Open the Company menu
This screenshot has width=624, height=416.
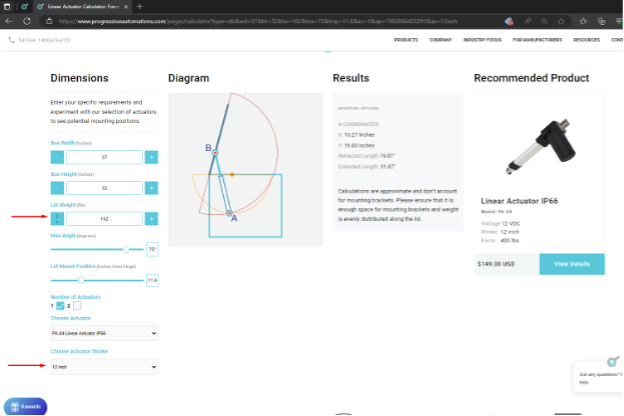tap(441, 40)
